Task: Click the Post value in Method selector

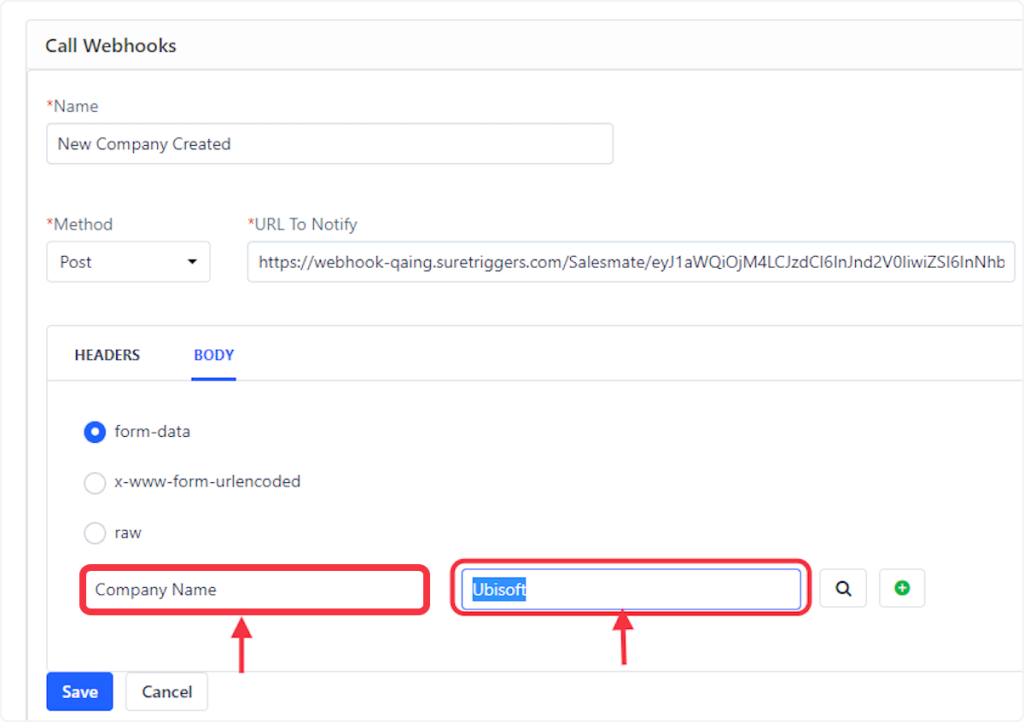Action: click(76, 262)
